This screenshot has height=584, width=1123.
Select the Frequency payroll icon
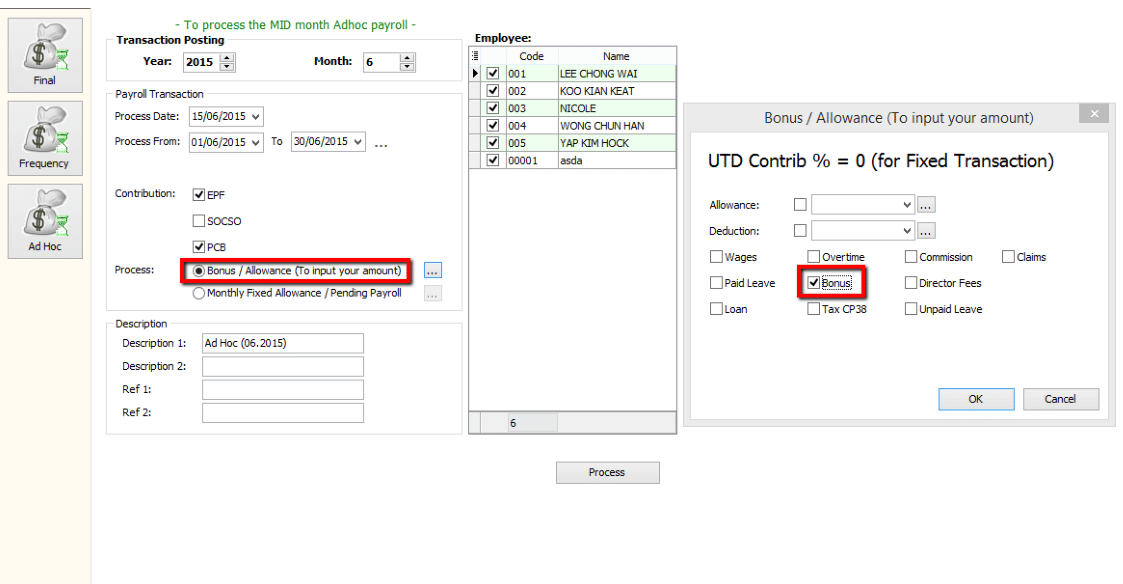click(45, 136)
